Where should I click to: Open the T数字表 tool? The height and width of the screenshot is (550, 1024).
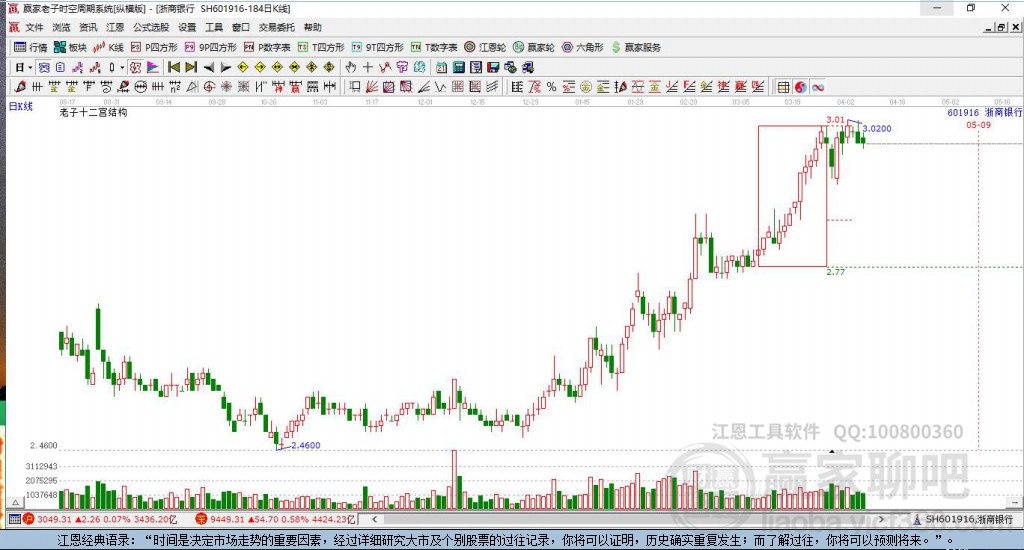click(434, 47)
